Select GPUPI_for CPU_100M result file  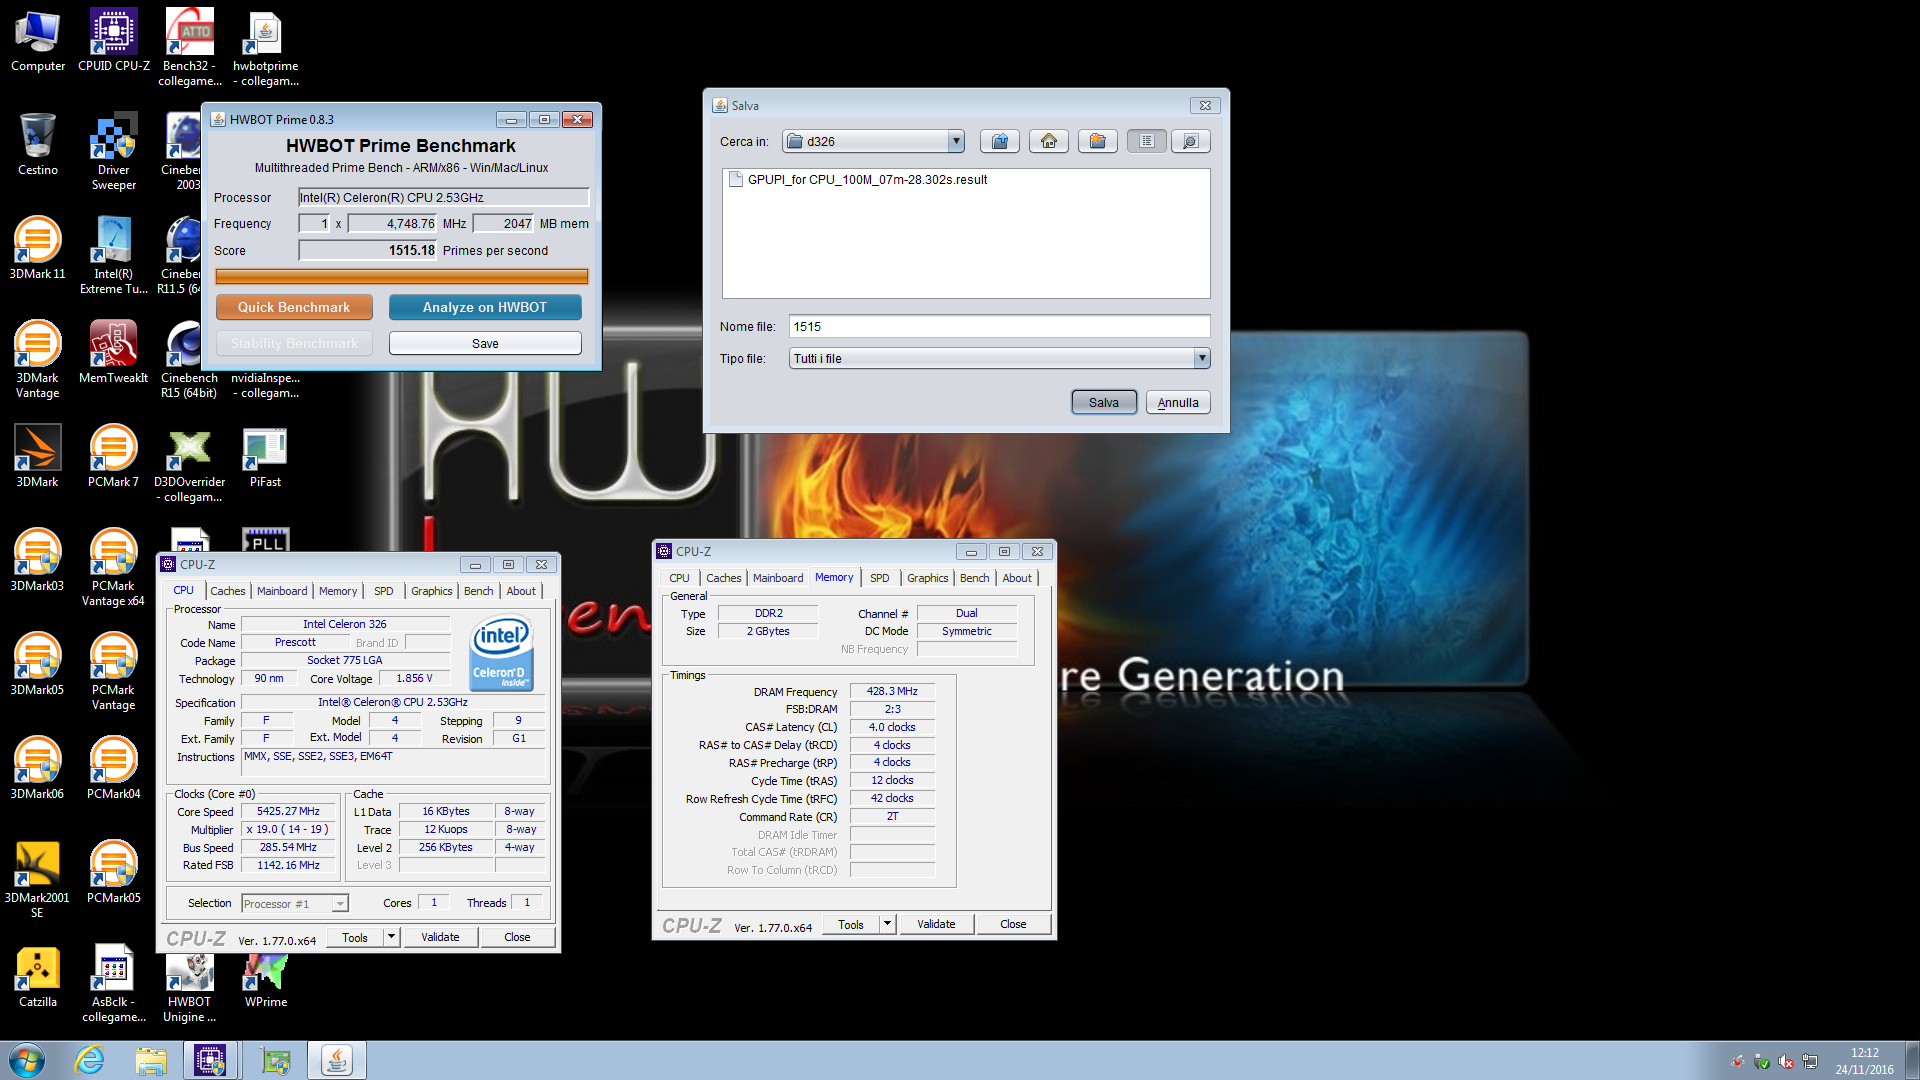858,180
